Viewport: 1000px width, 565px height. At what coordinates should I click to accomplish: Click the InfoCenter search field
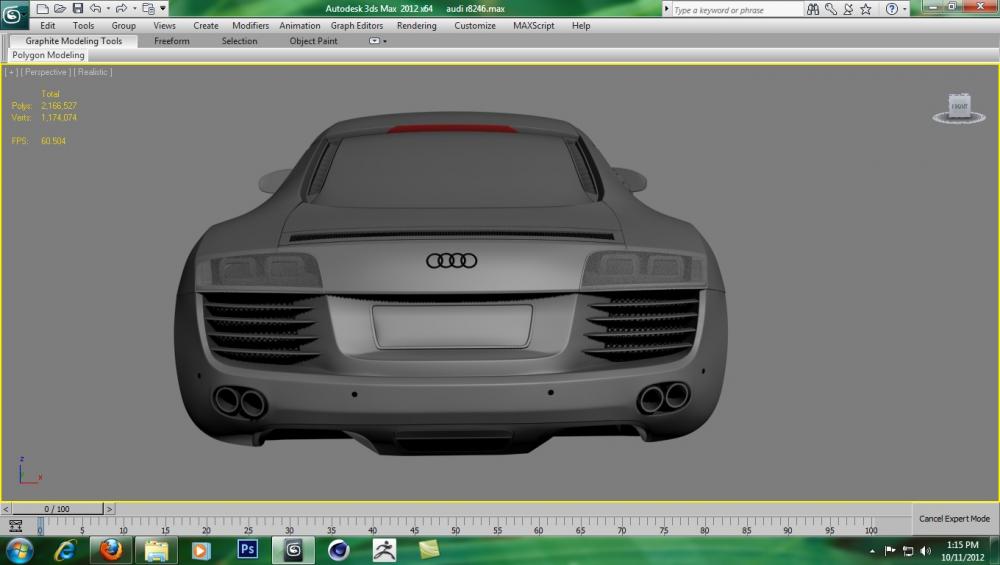(x=737, y=10)
